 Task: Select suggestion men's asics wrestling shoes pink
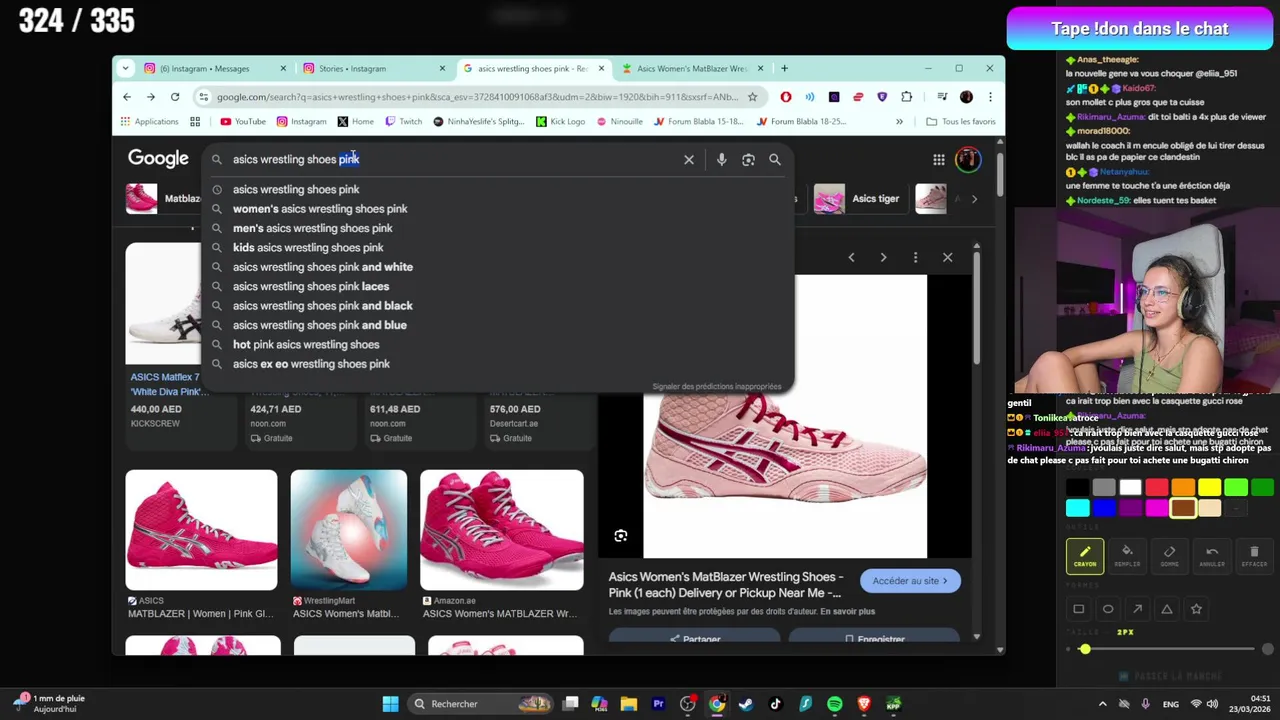pyautogui.click(x=312, y=228)
